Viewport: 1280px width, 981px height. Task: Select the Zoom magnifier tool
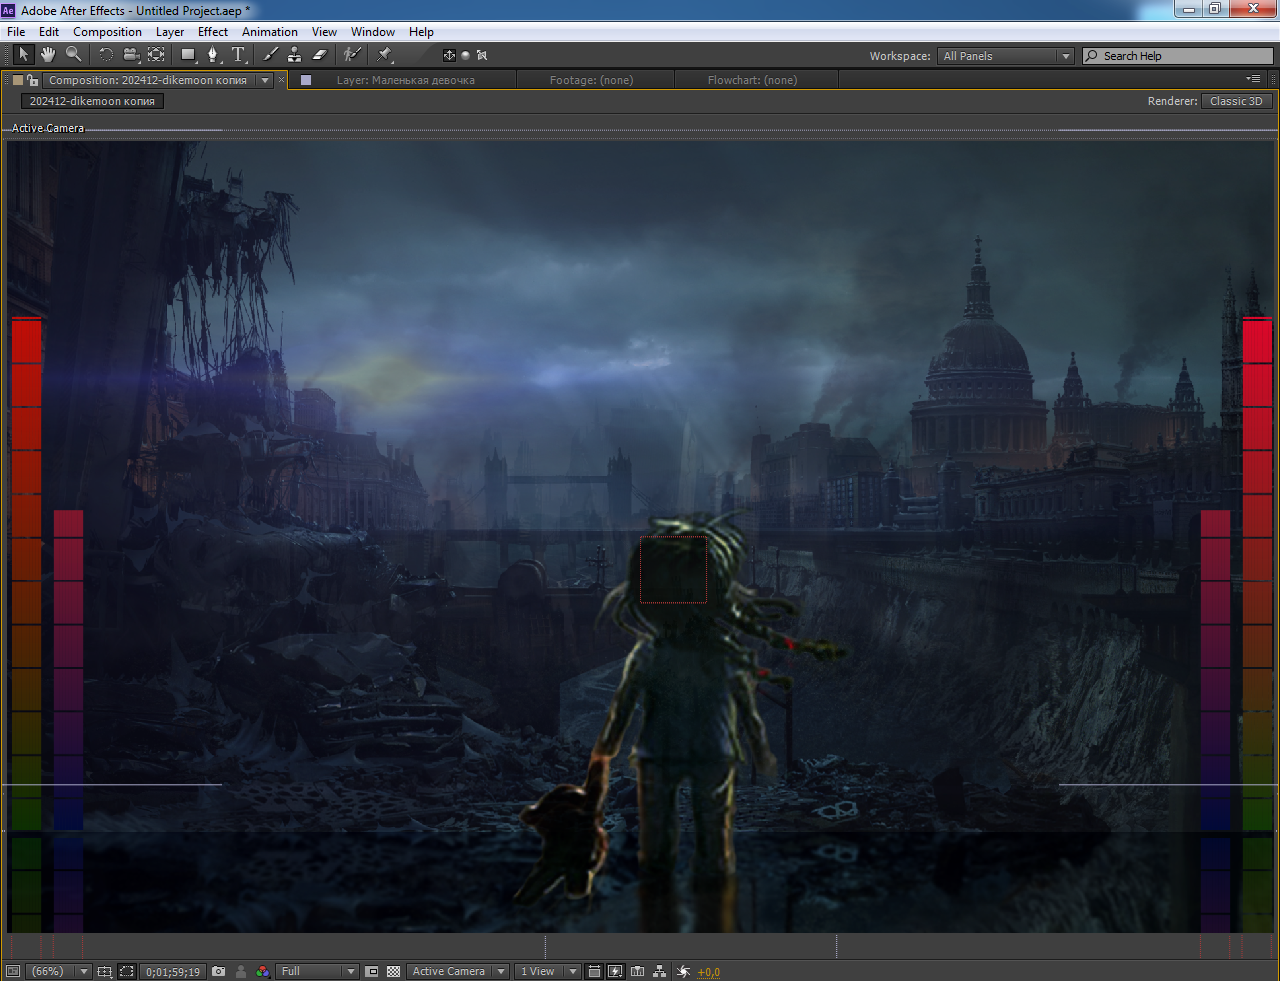(x=73, y=55)
